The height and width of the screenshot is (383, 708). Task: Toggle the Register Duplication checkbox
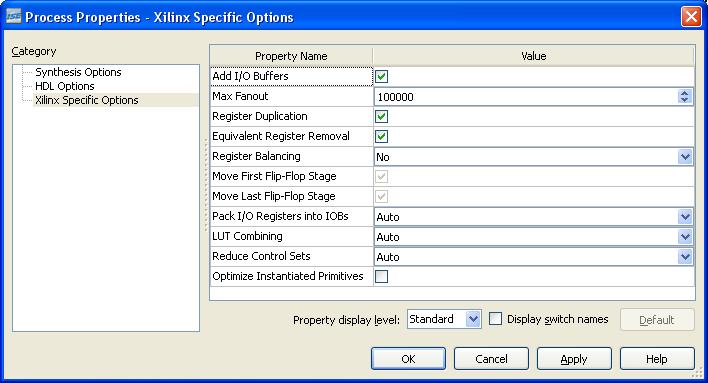pos(381,117)
